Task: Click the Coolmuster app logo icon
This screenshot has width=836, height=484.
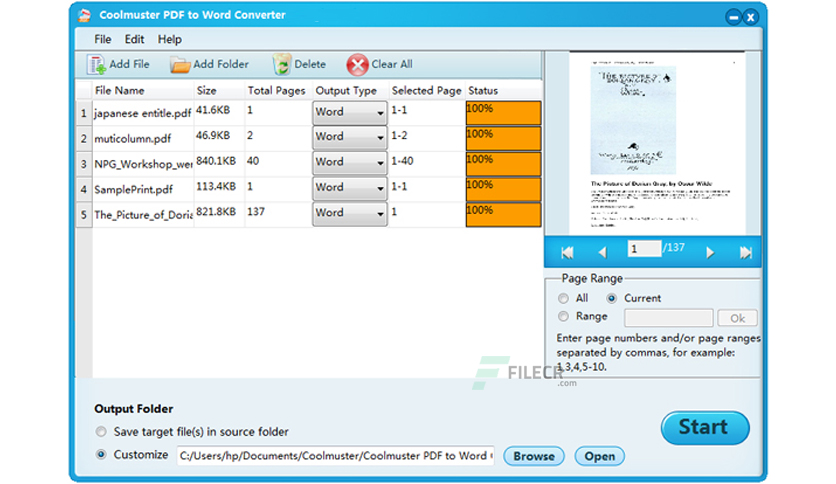Action: click(x=84, y=15)
